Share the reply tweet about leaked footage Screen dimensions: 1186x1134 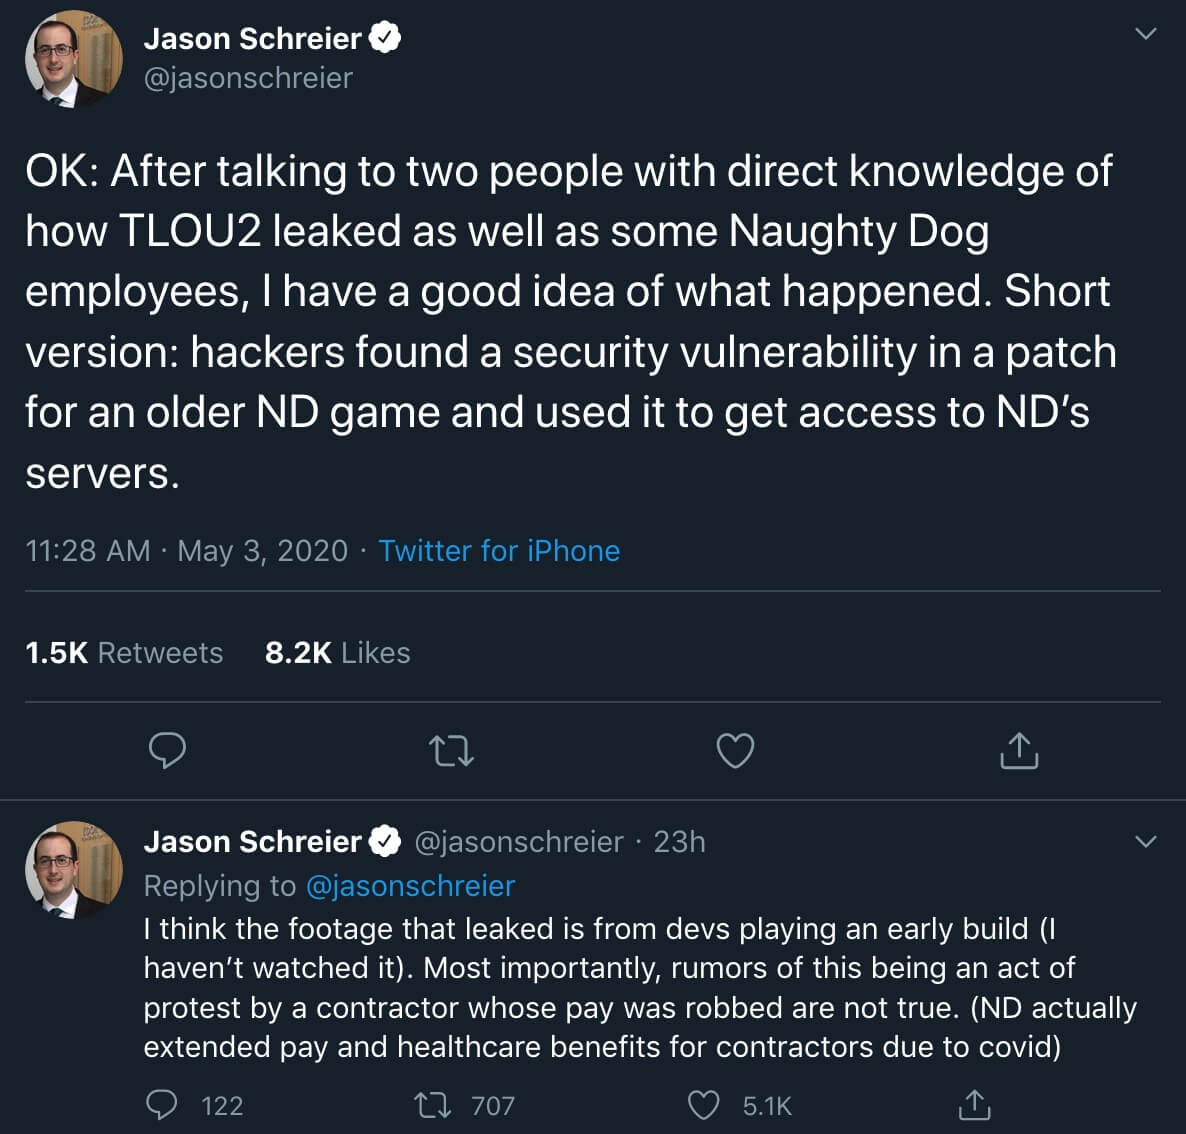tap(974, 1104)
